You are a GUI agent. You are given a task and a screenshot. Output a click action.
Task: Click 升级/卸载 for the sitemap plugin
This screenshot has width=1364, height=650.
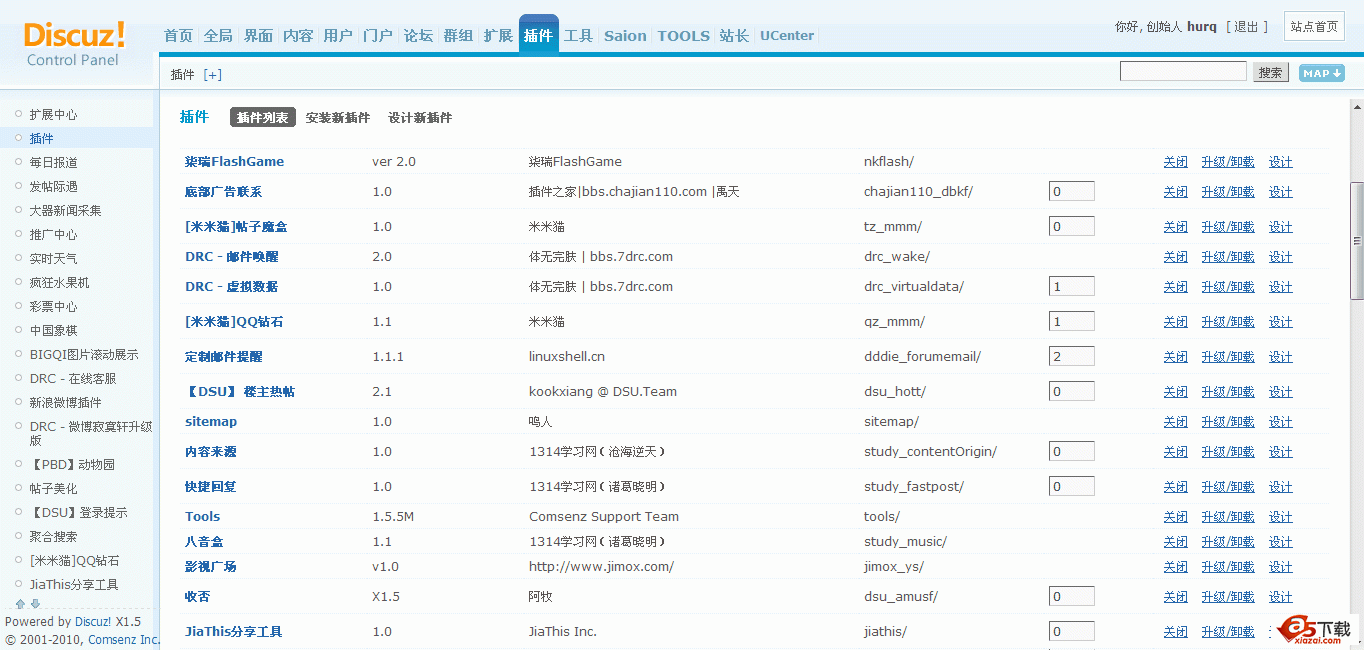click(x=1227, y=422)
